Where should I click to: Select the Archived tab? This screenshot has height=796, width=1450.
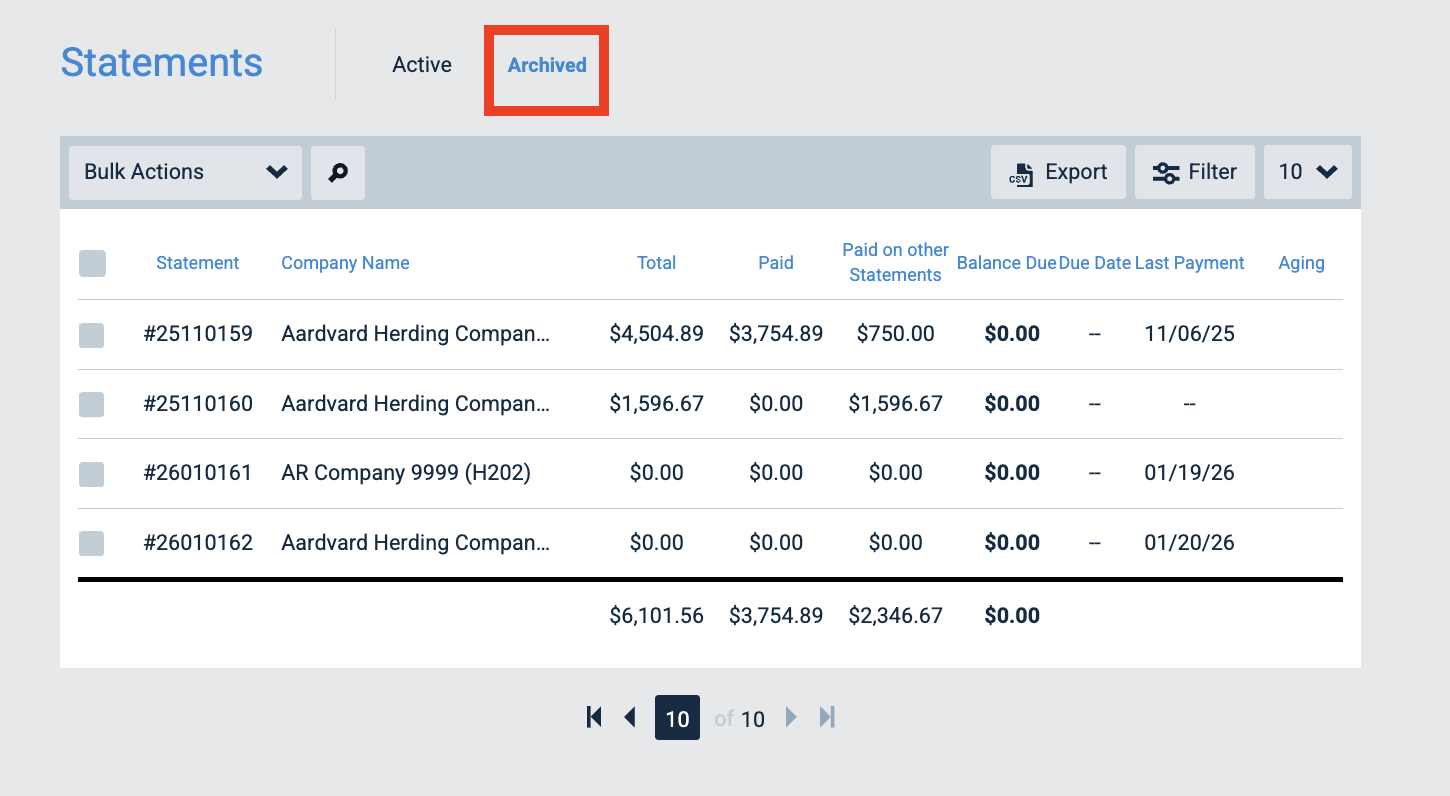tap(547, 65)
